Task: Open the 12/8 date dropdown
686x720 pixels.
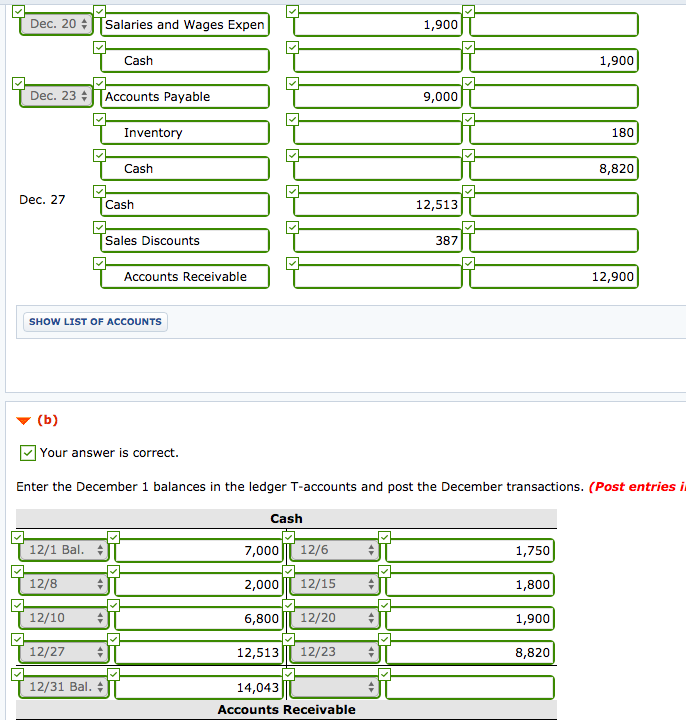Action: pyautogui.click(x=64, y=584)
